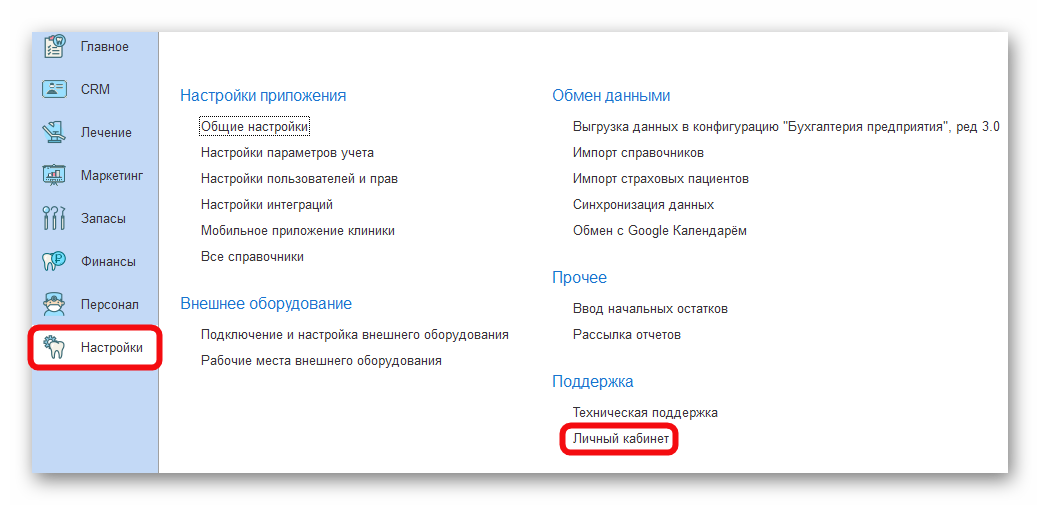Click the Прочее heading
1040x505 pixels.
[580, 277]
